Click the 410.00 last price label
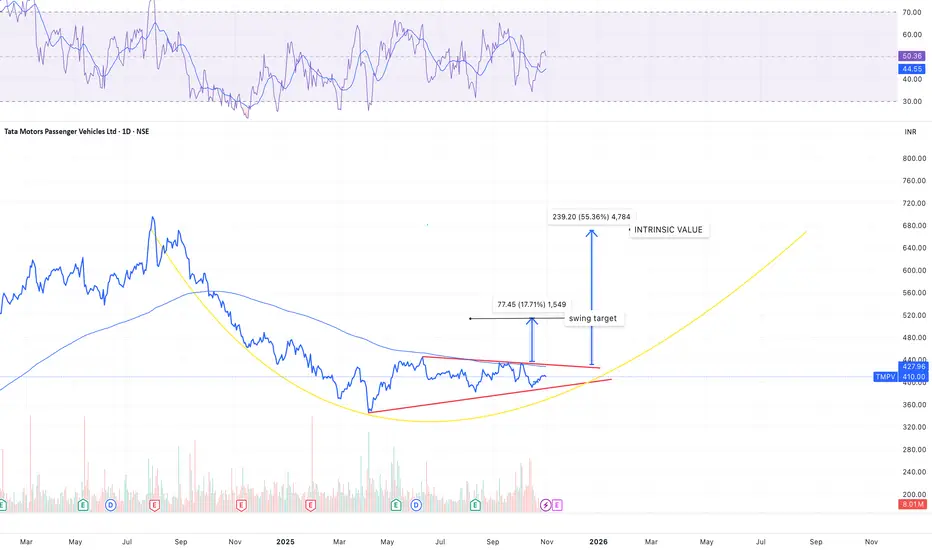 [x=913, y=377]
